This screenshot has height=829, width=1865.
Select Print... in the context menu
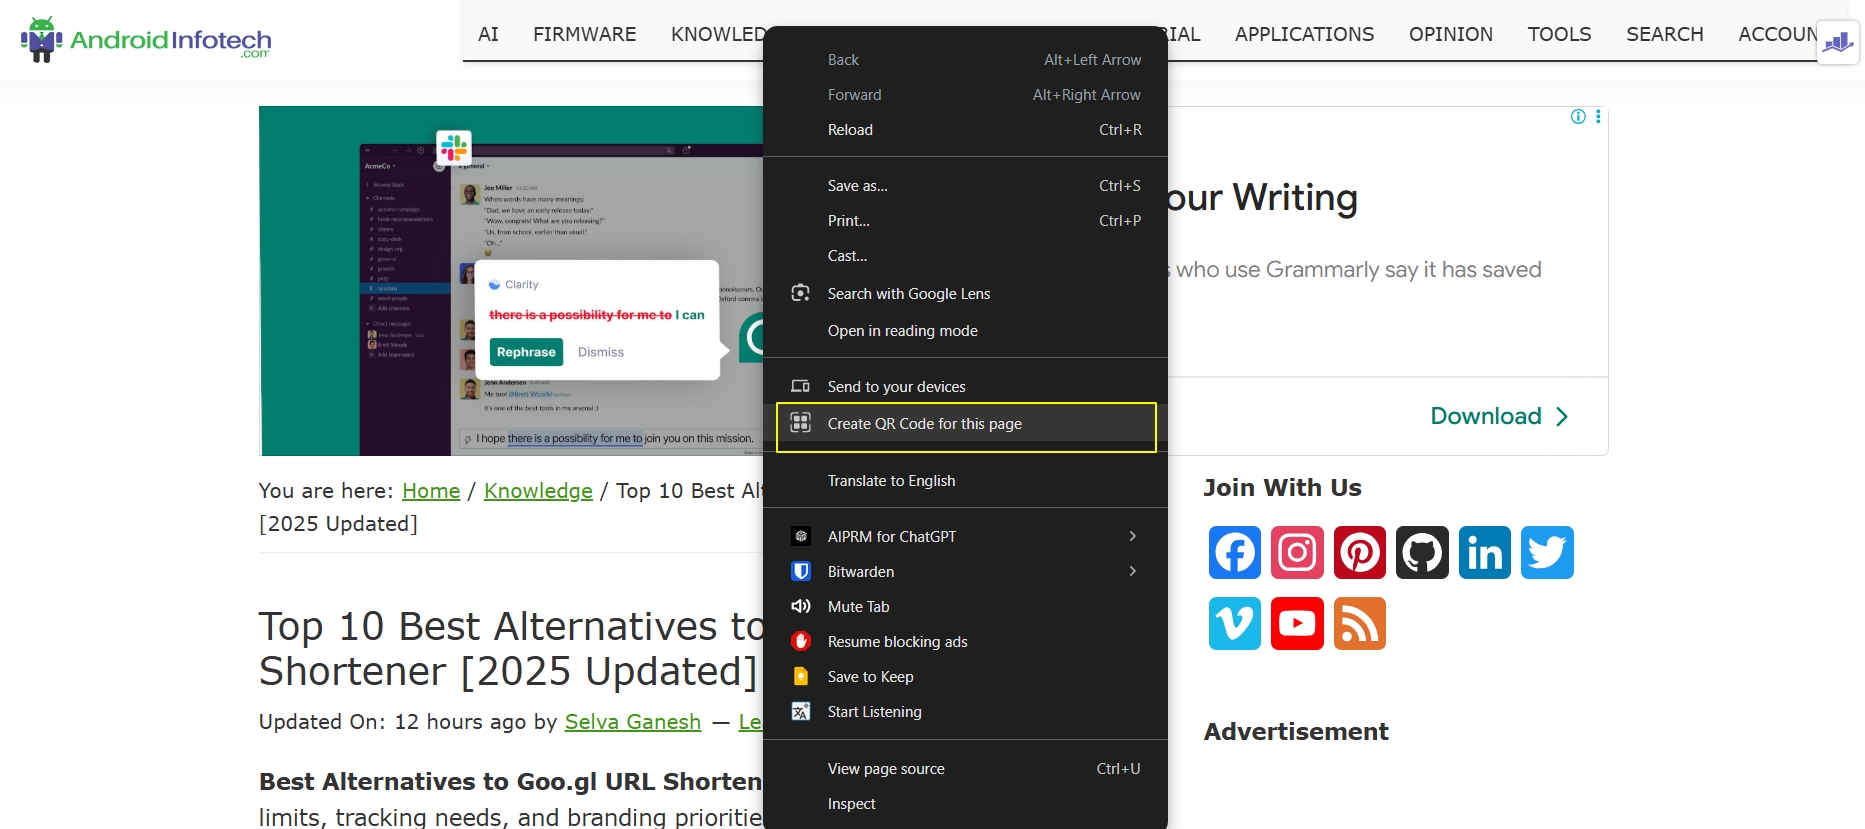pyautogui.click(x=965, y=221)
